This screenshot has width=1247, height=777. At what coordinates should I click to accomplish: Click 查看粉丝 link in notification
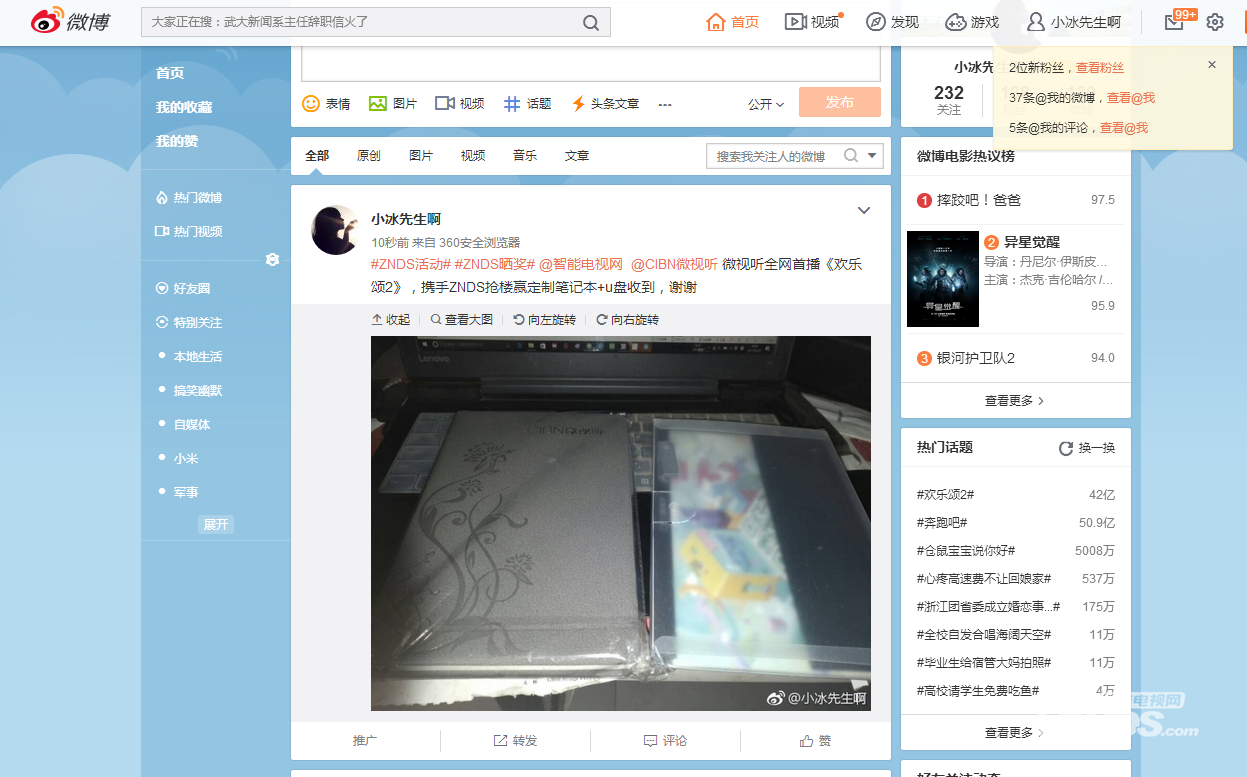click(1100, 68)
